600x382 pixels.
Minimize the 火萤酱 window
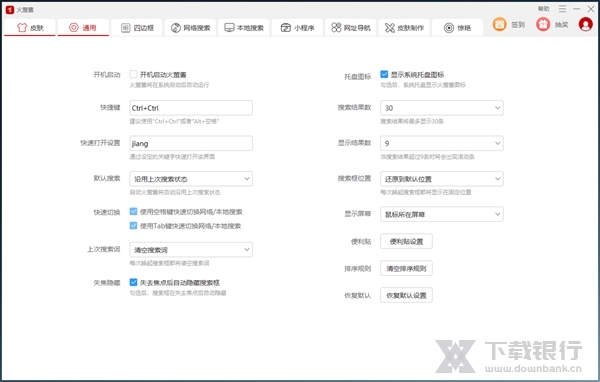(x=576, y=9)
